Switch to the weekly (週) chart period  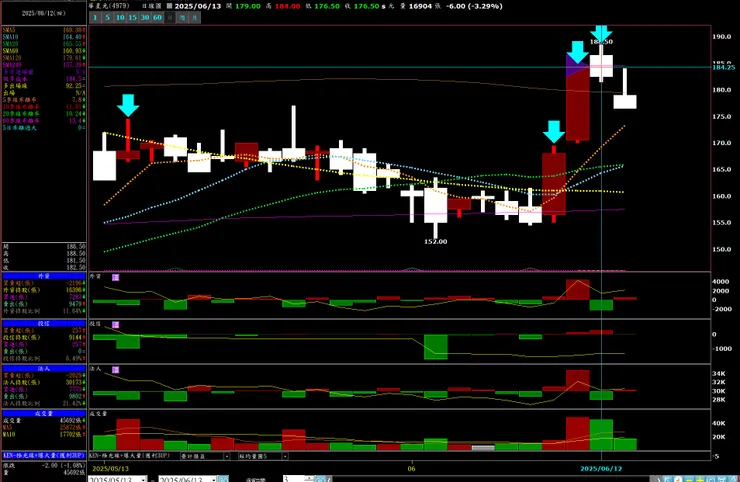click(182, 17)
